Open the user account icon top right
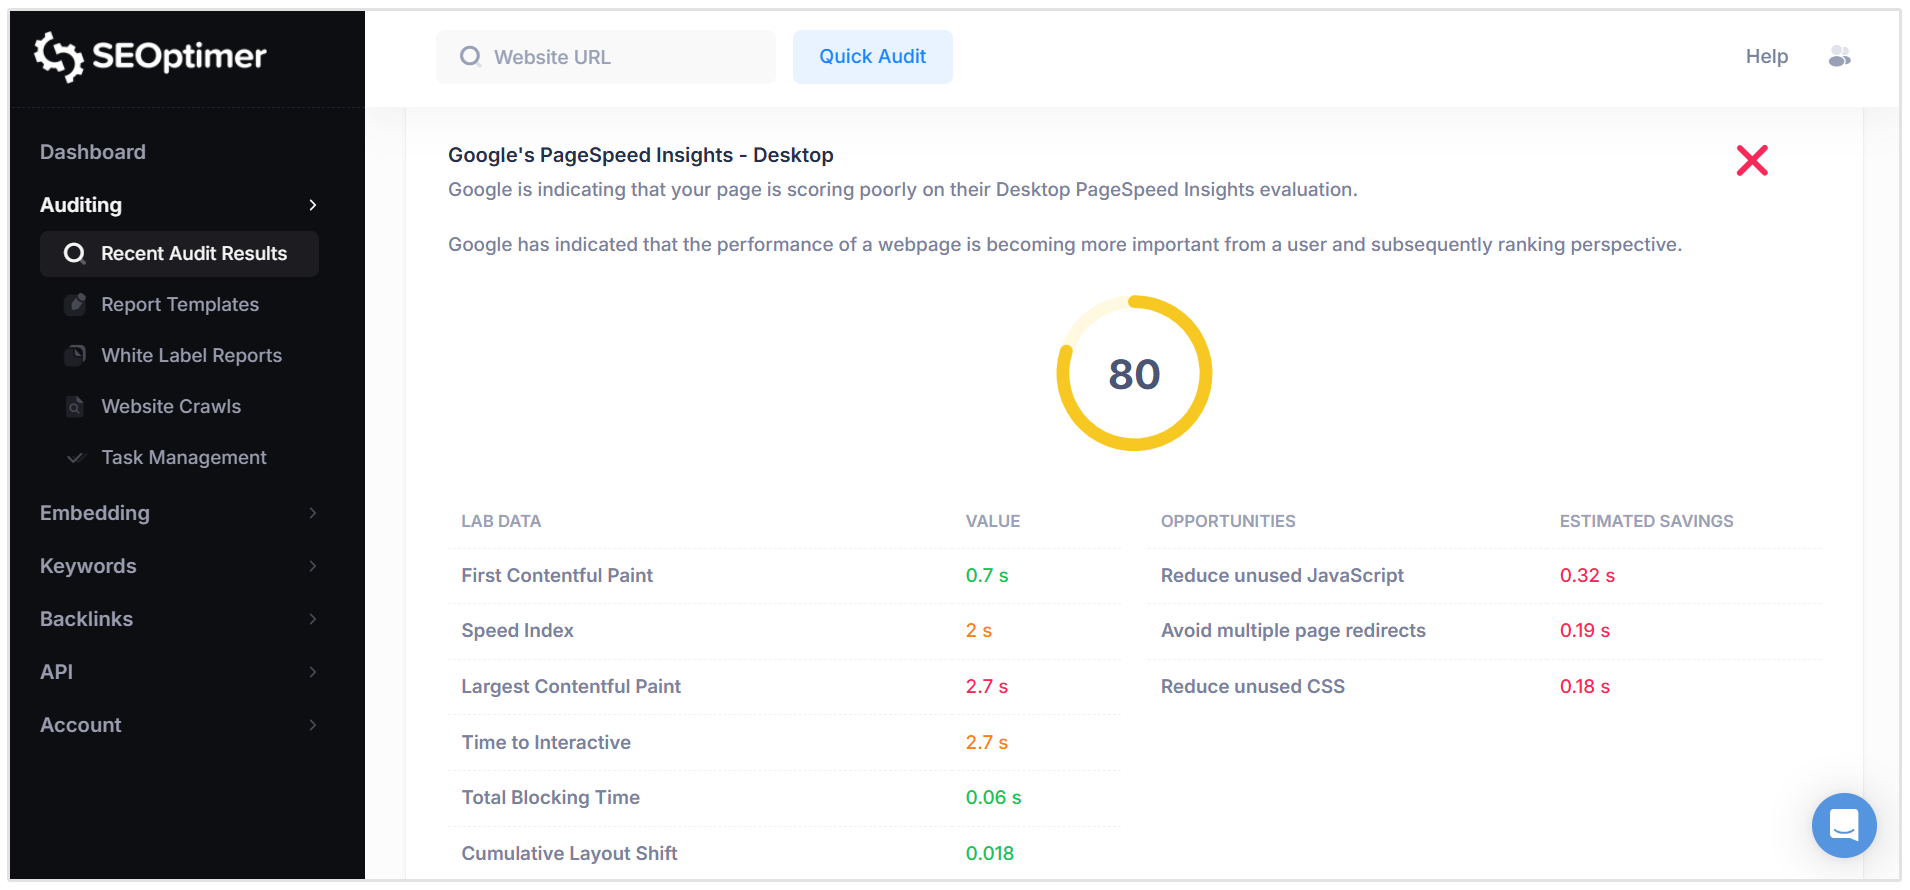The width and height of the screenshot is (1910, 890). 1840,57
